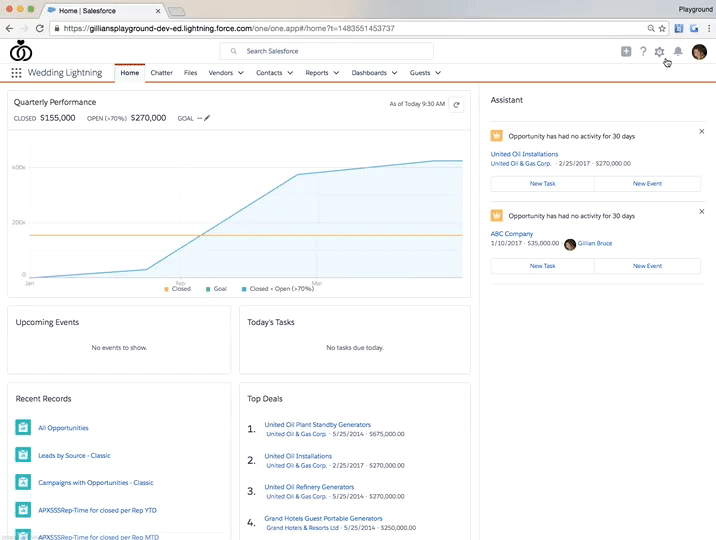Open the App Launcher grid icon
The width and height of the screenshot is (716, 540).
(16, 73)
